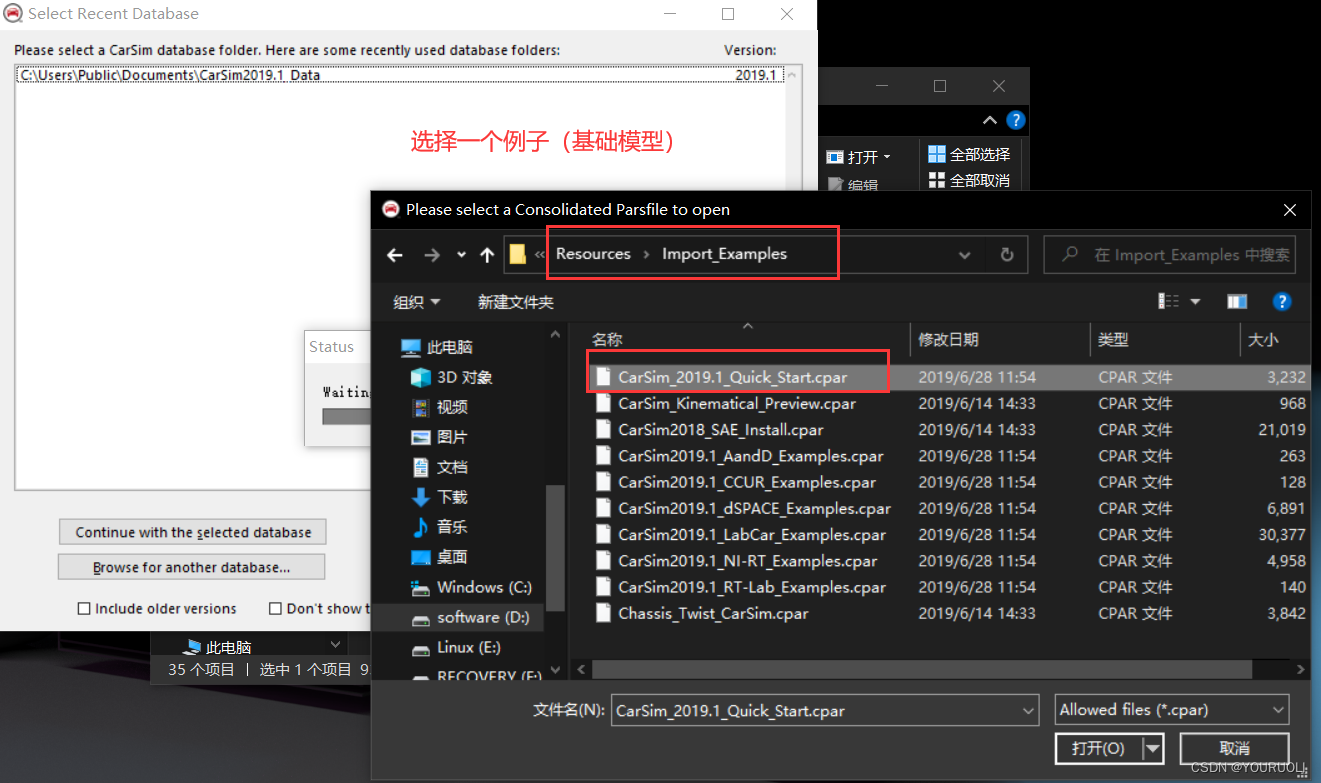Open the Help question mark icon
1321x783 pixels.
coord(1282,301)
